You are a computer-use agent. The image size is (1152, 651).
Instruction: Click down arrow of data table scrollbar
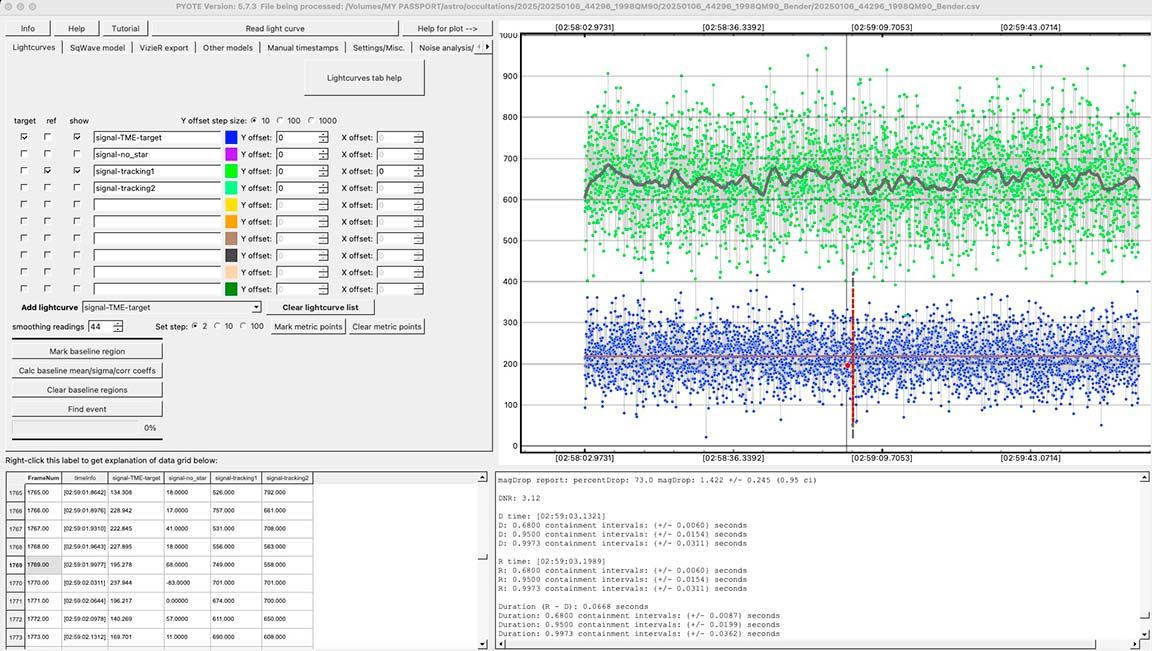coord(483,644)
